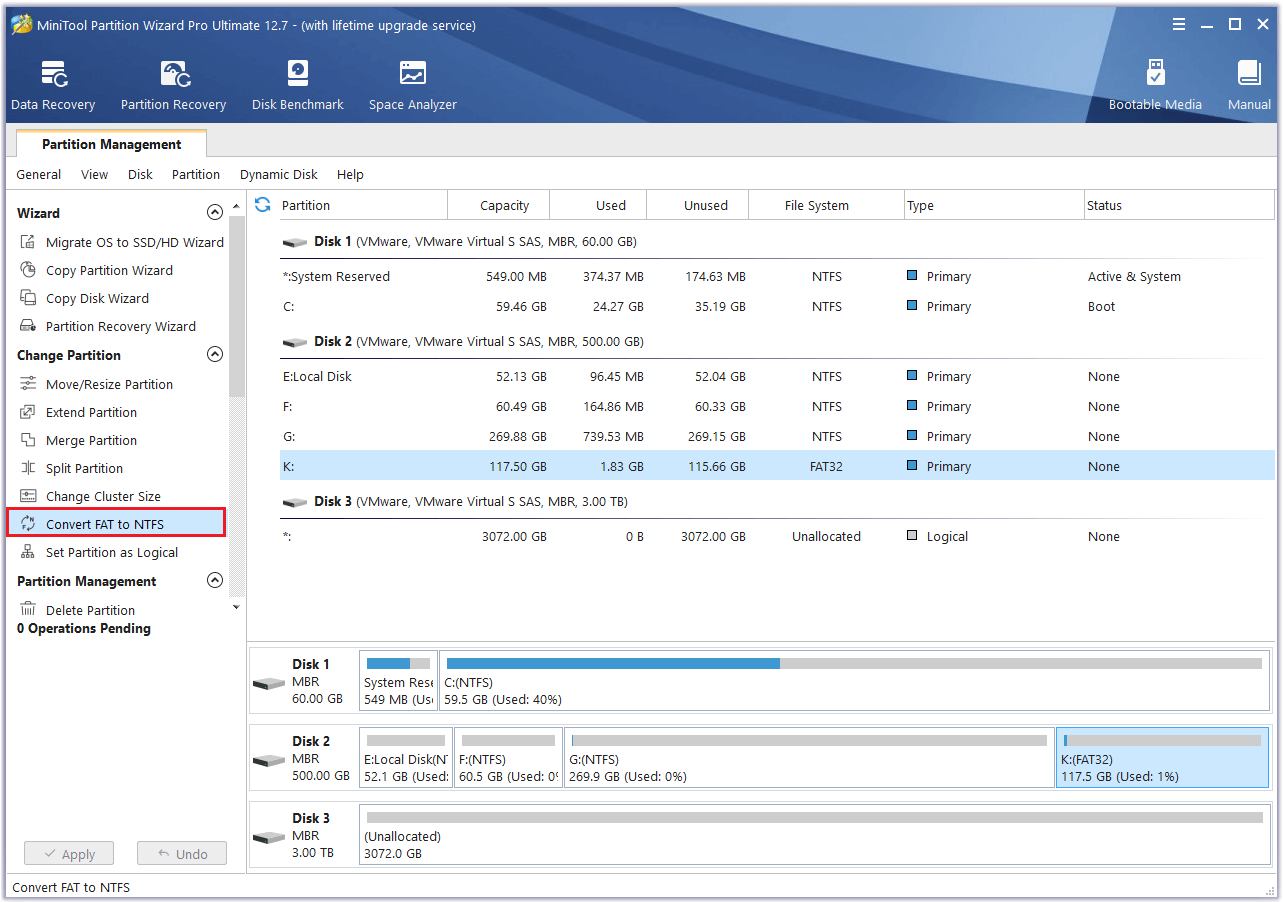This screenshot has width=1284, height=902.
Task: Collapse the Change Partition section
Action: [214, 354]
